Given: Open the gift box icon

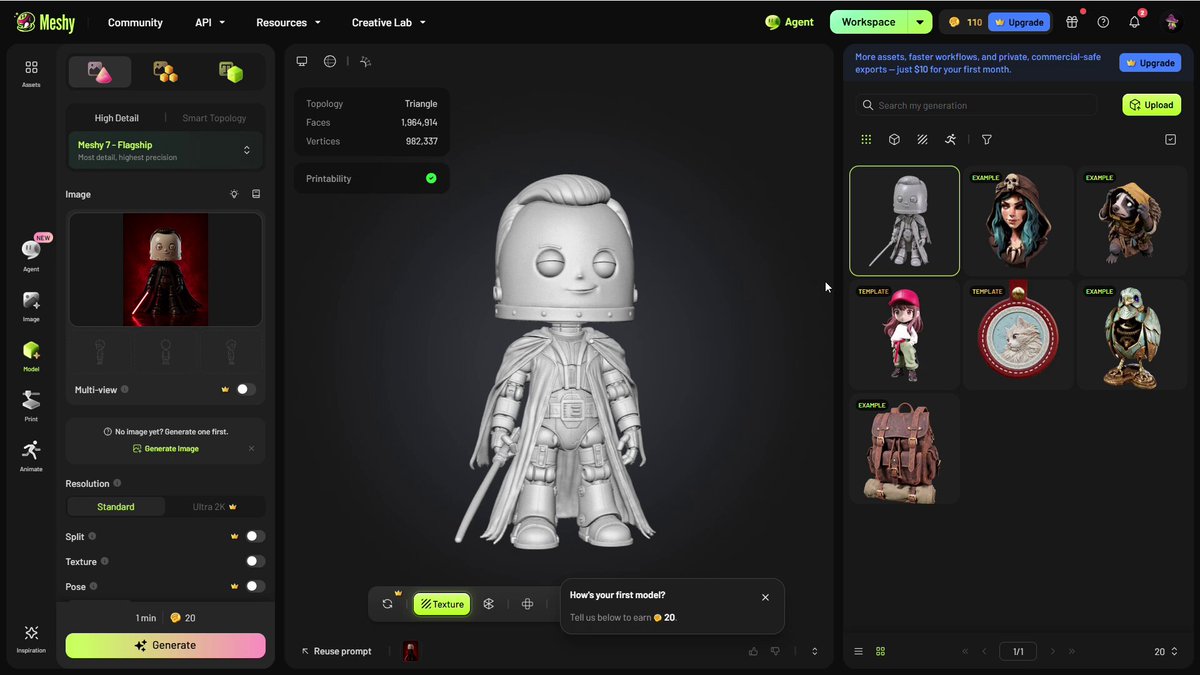Looking at the screenshot, I should tap(1072, 22).
